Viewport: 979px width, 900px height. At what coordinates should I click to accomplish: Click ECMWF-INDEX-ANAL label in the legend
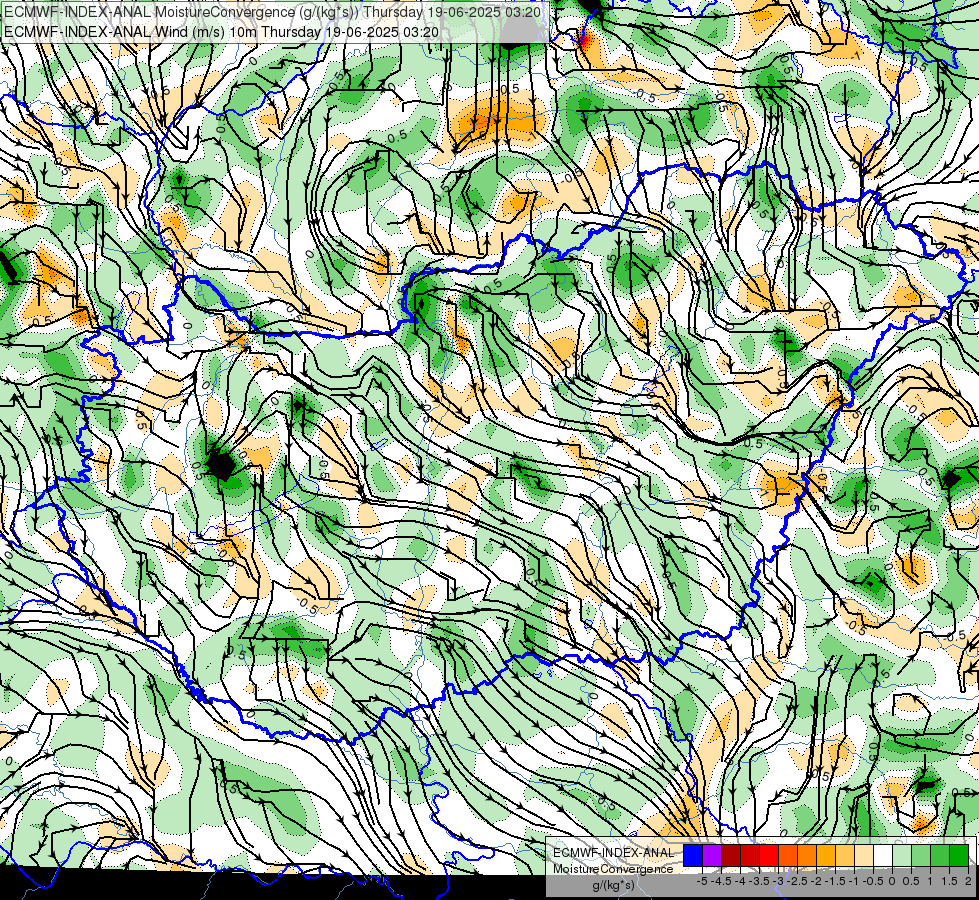click(614, 853)
